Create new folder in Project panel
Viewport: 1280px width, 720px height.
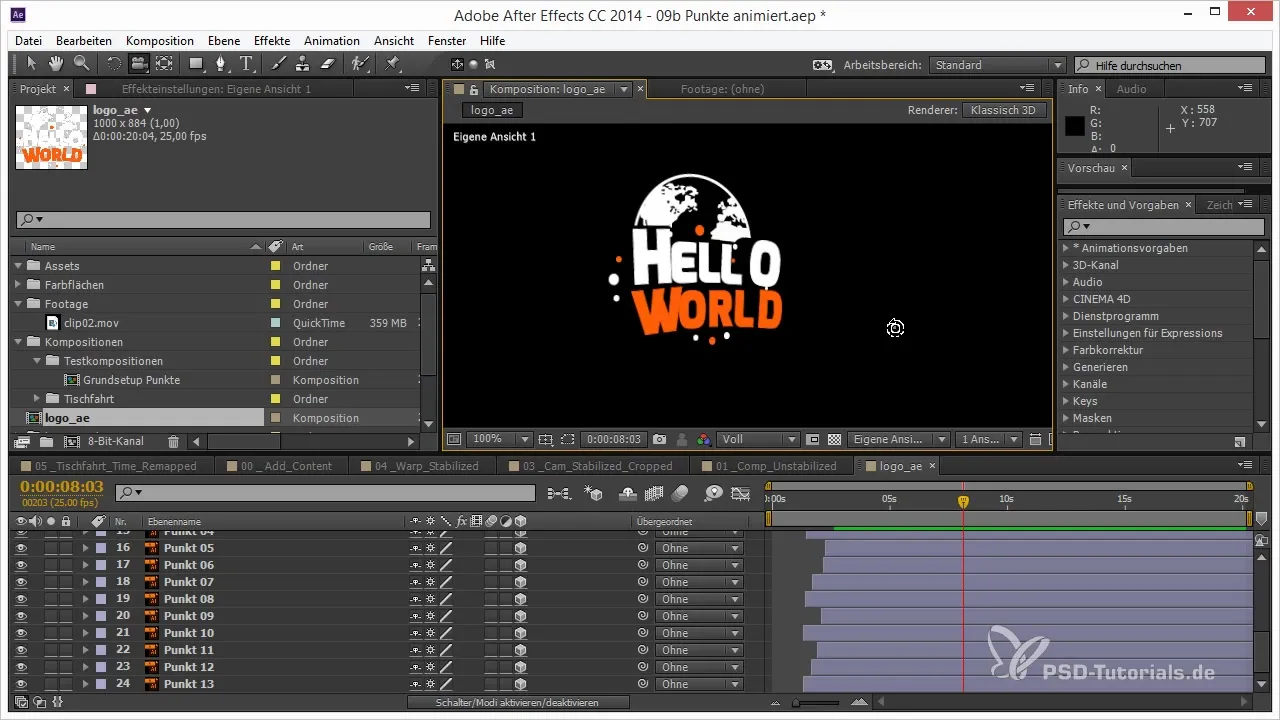(46, 441)
